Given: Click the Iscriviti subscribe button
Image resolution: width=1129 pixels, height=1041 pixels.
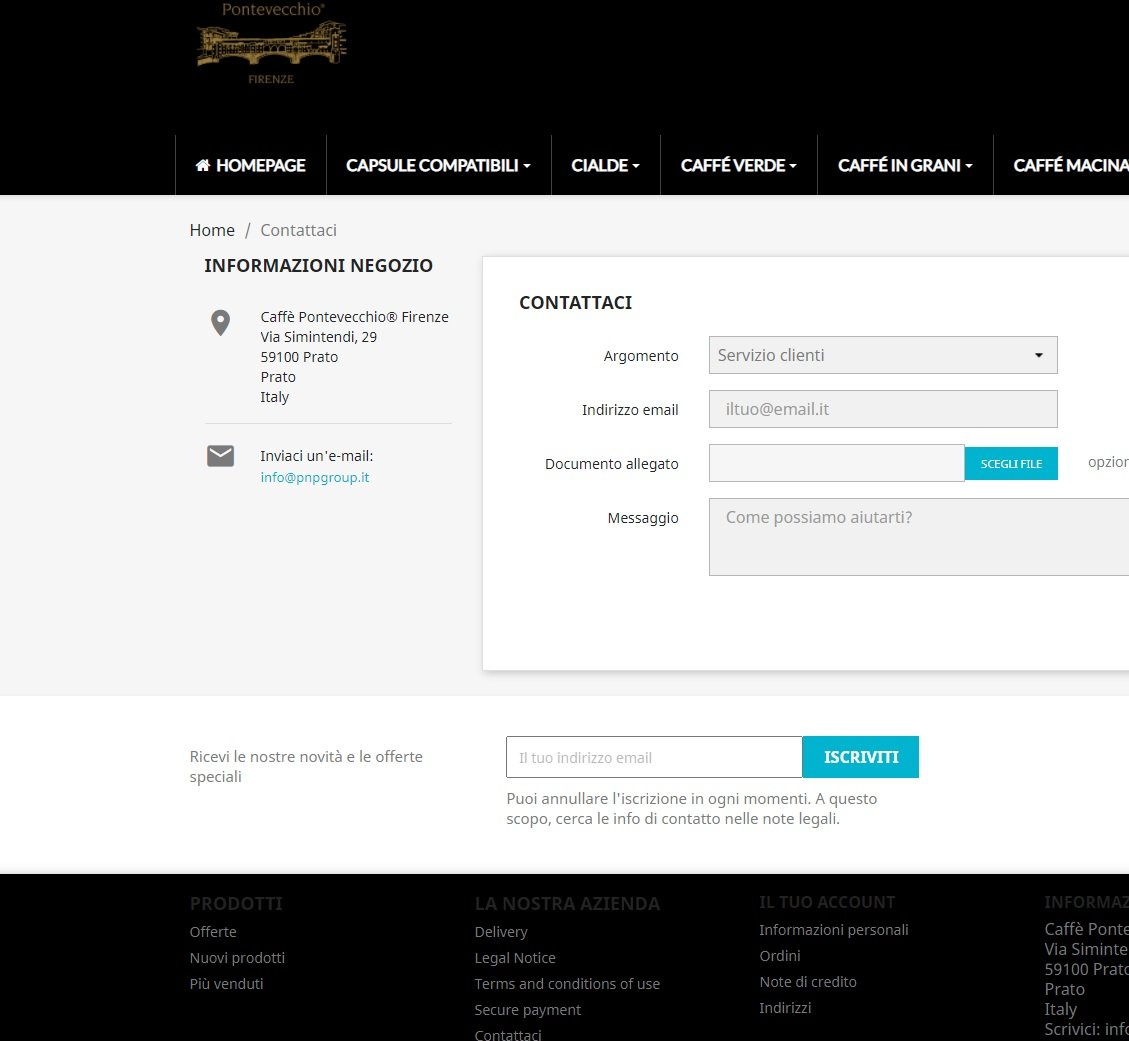Looking at the screenshot, I should click(x=860, y=757).
